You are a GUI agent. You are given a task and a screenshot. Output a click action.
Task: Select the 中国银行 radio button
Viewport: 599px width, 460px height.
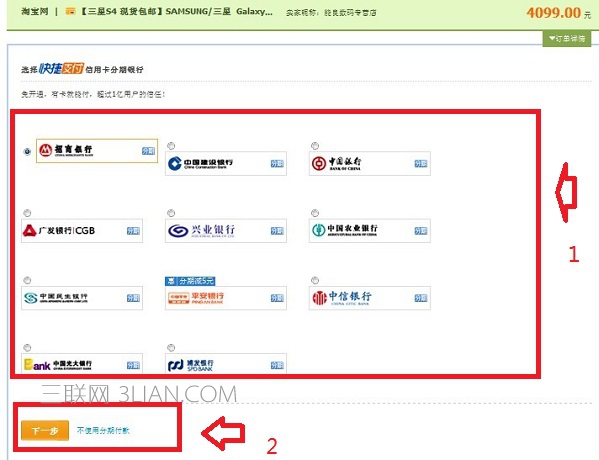point(315,146)
